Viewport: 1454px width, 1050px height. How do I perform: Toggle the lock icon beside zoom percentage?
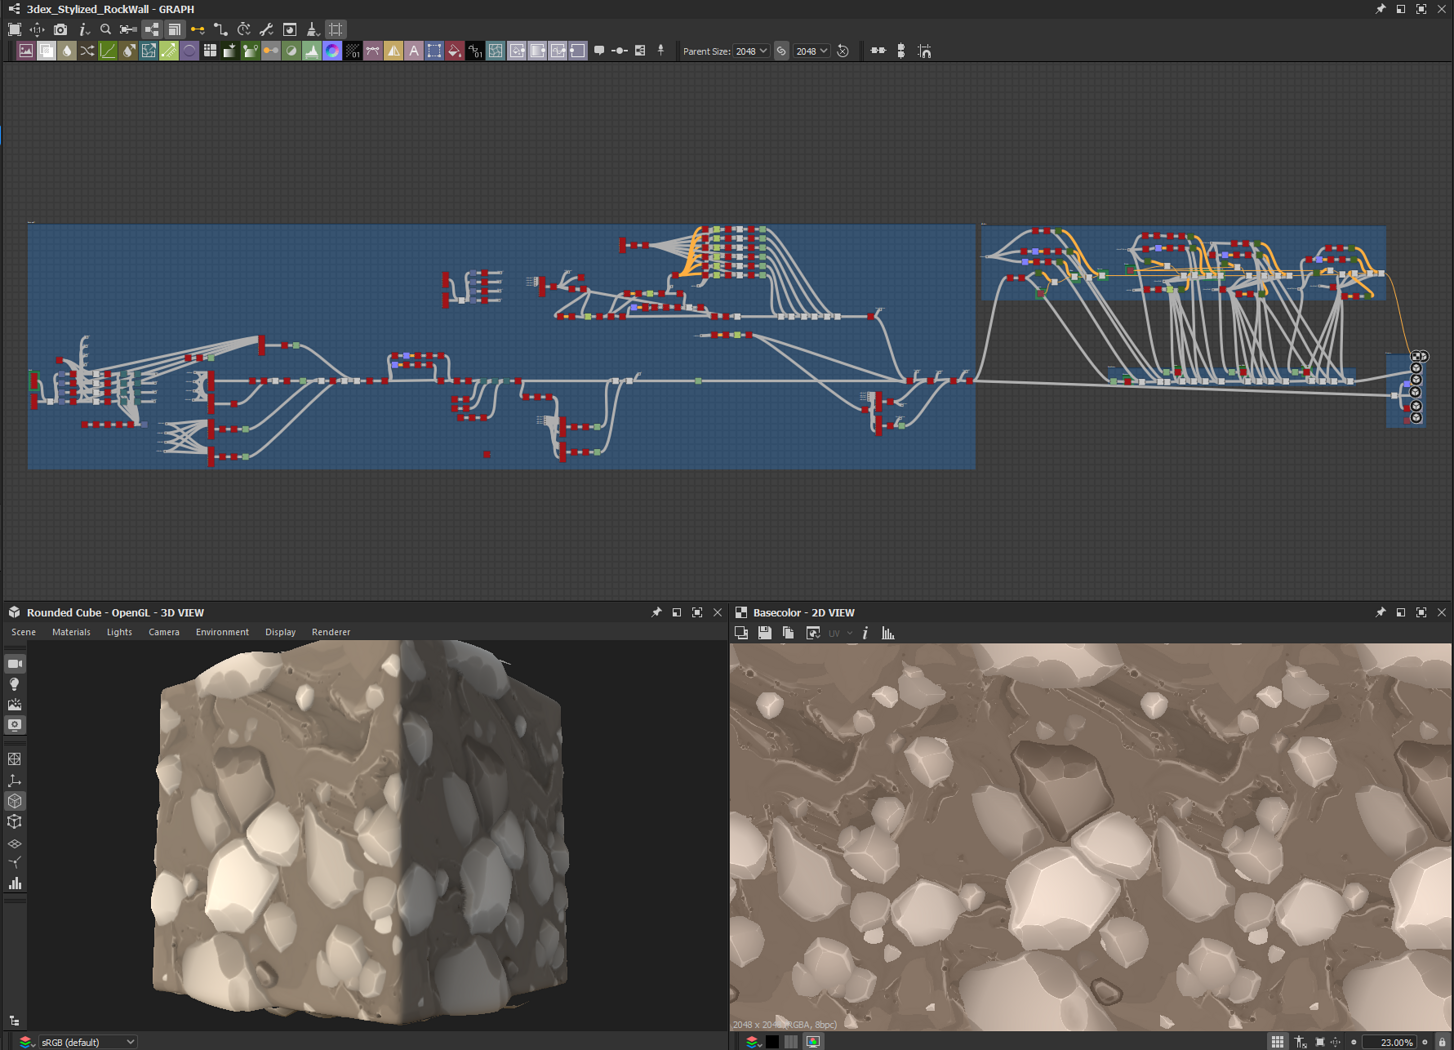pos(1442,1042)
